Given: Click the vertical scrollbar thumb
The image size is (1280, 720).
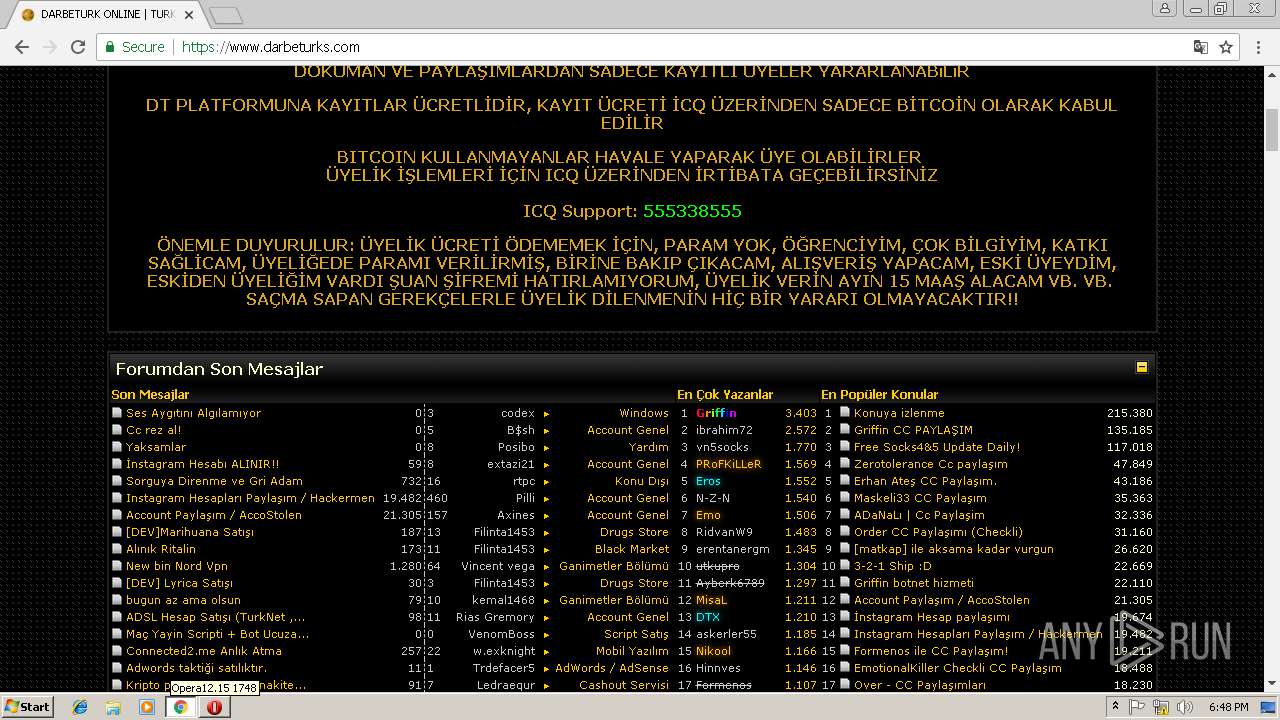Looking at the screenshot, I should 1272,130.
